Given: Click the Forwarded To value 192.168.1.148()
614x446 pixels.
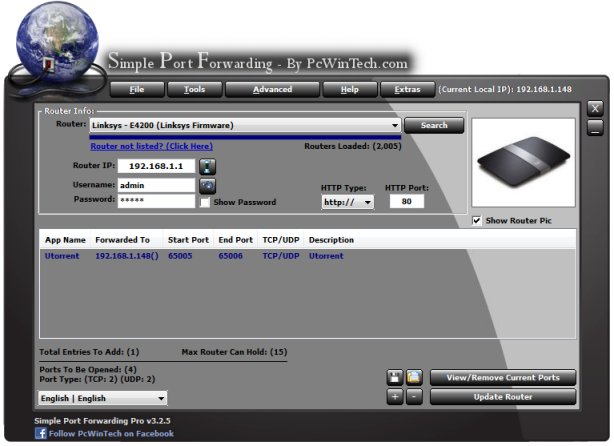Looking at the screenshot, I should click(127, 256).
